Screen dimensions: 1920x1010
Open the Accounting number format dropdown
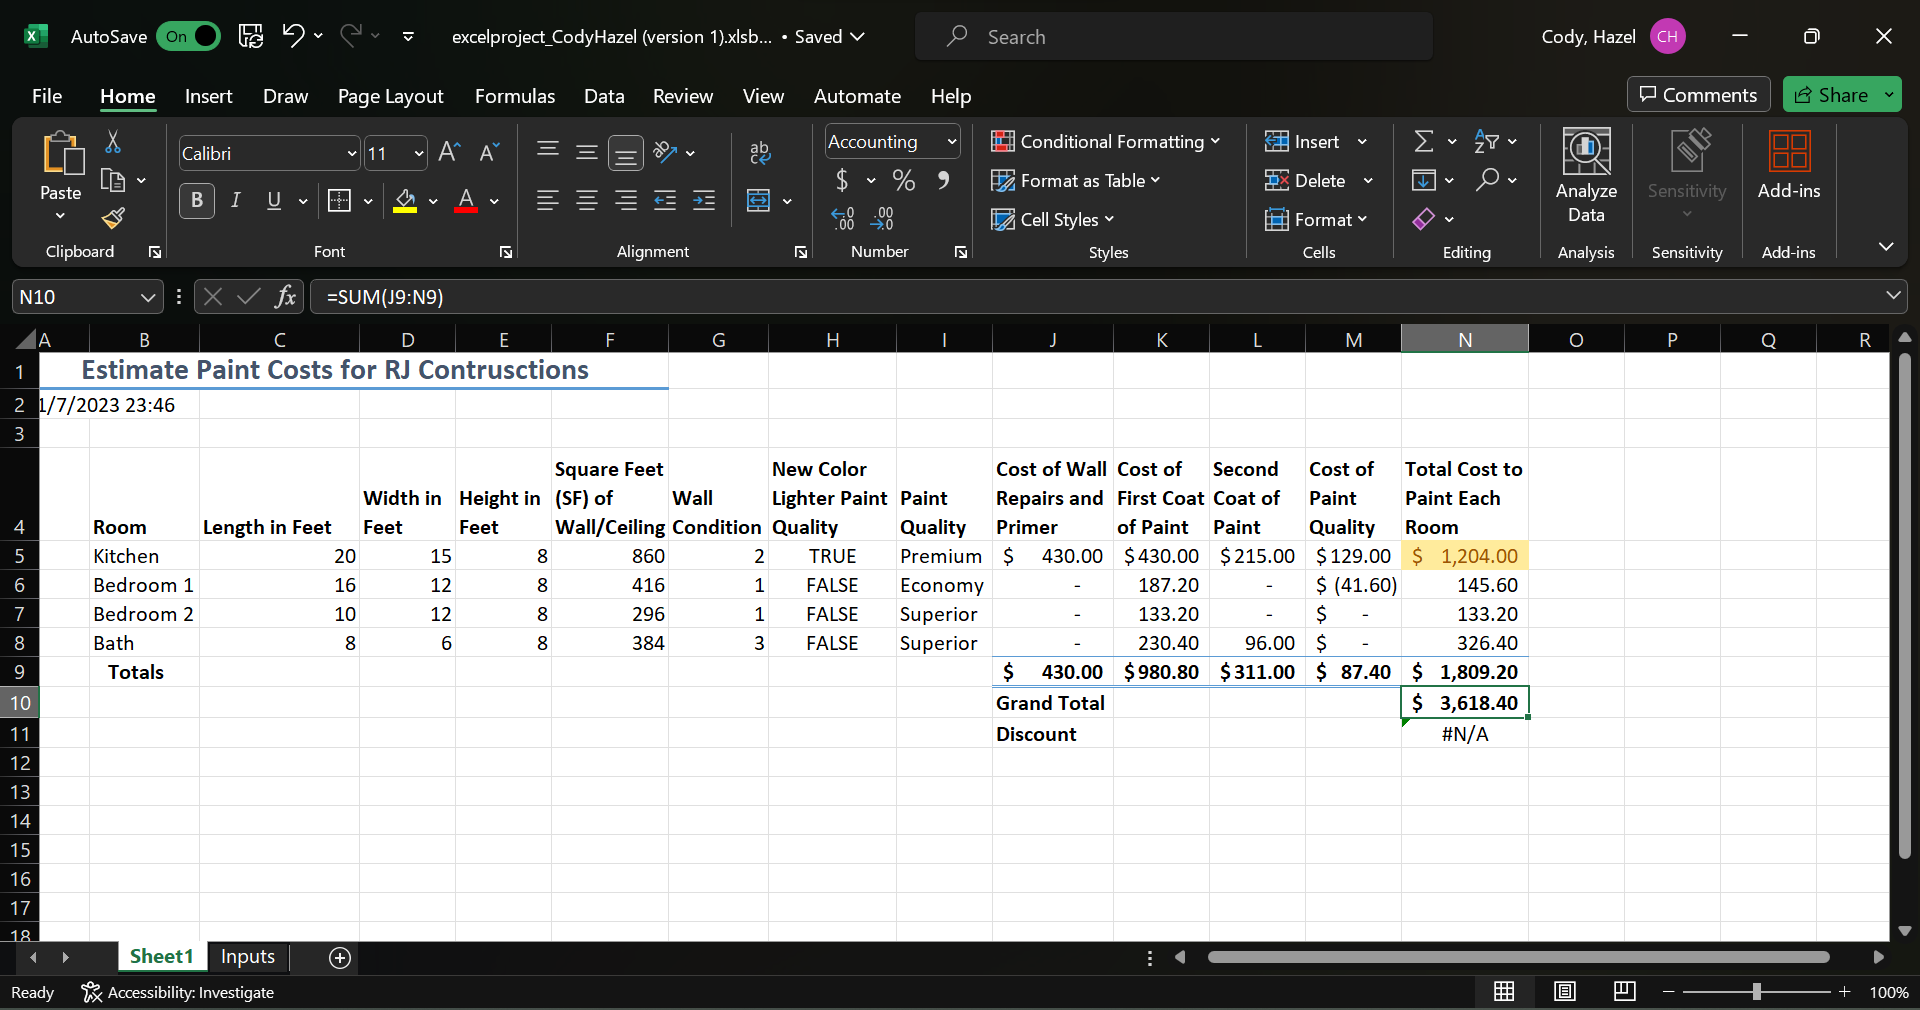pos(952,142)
